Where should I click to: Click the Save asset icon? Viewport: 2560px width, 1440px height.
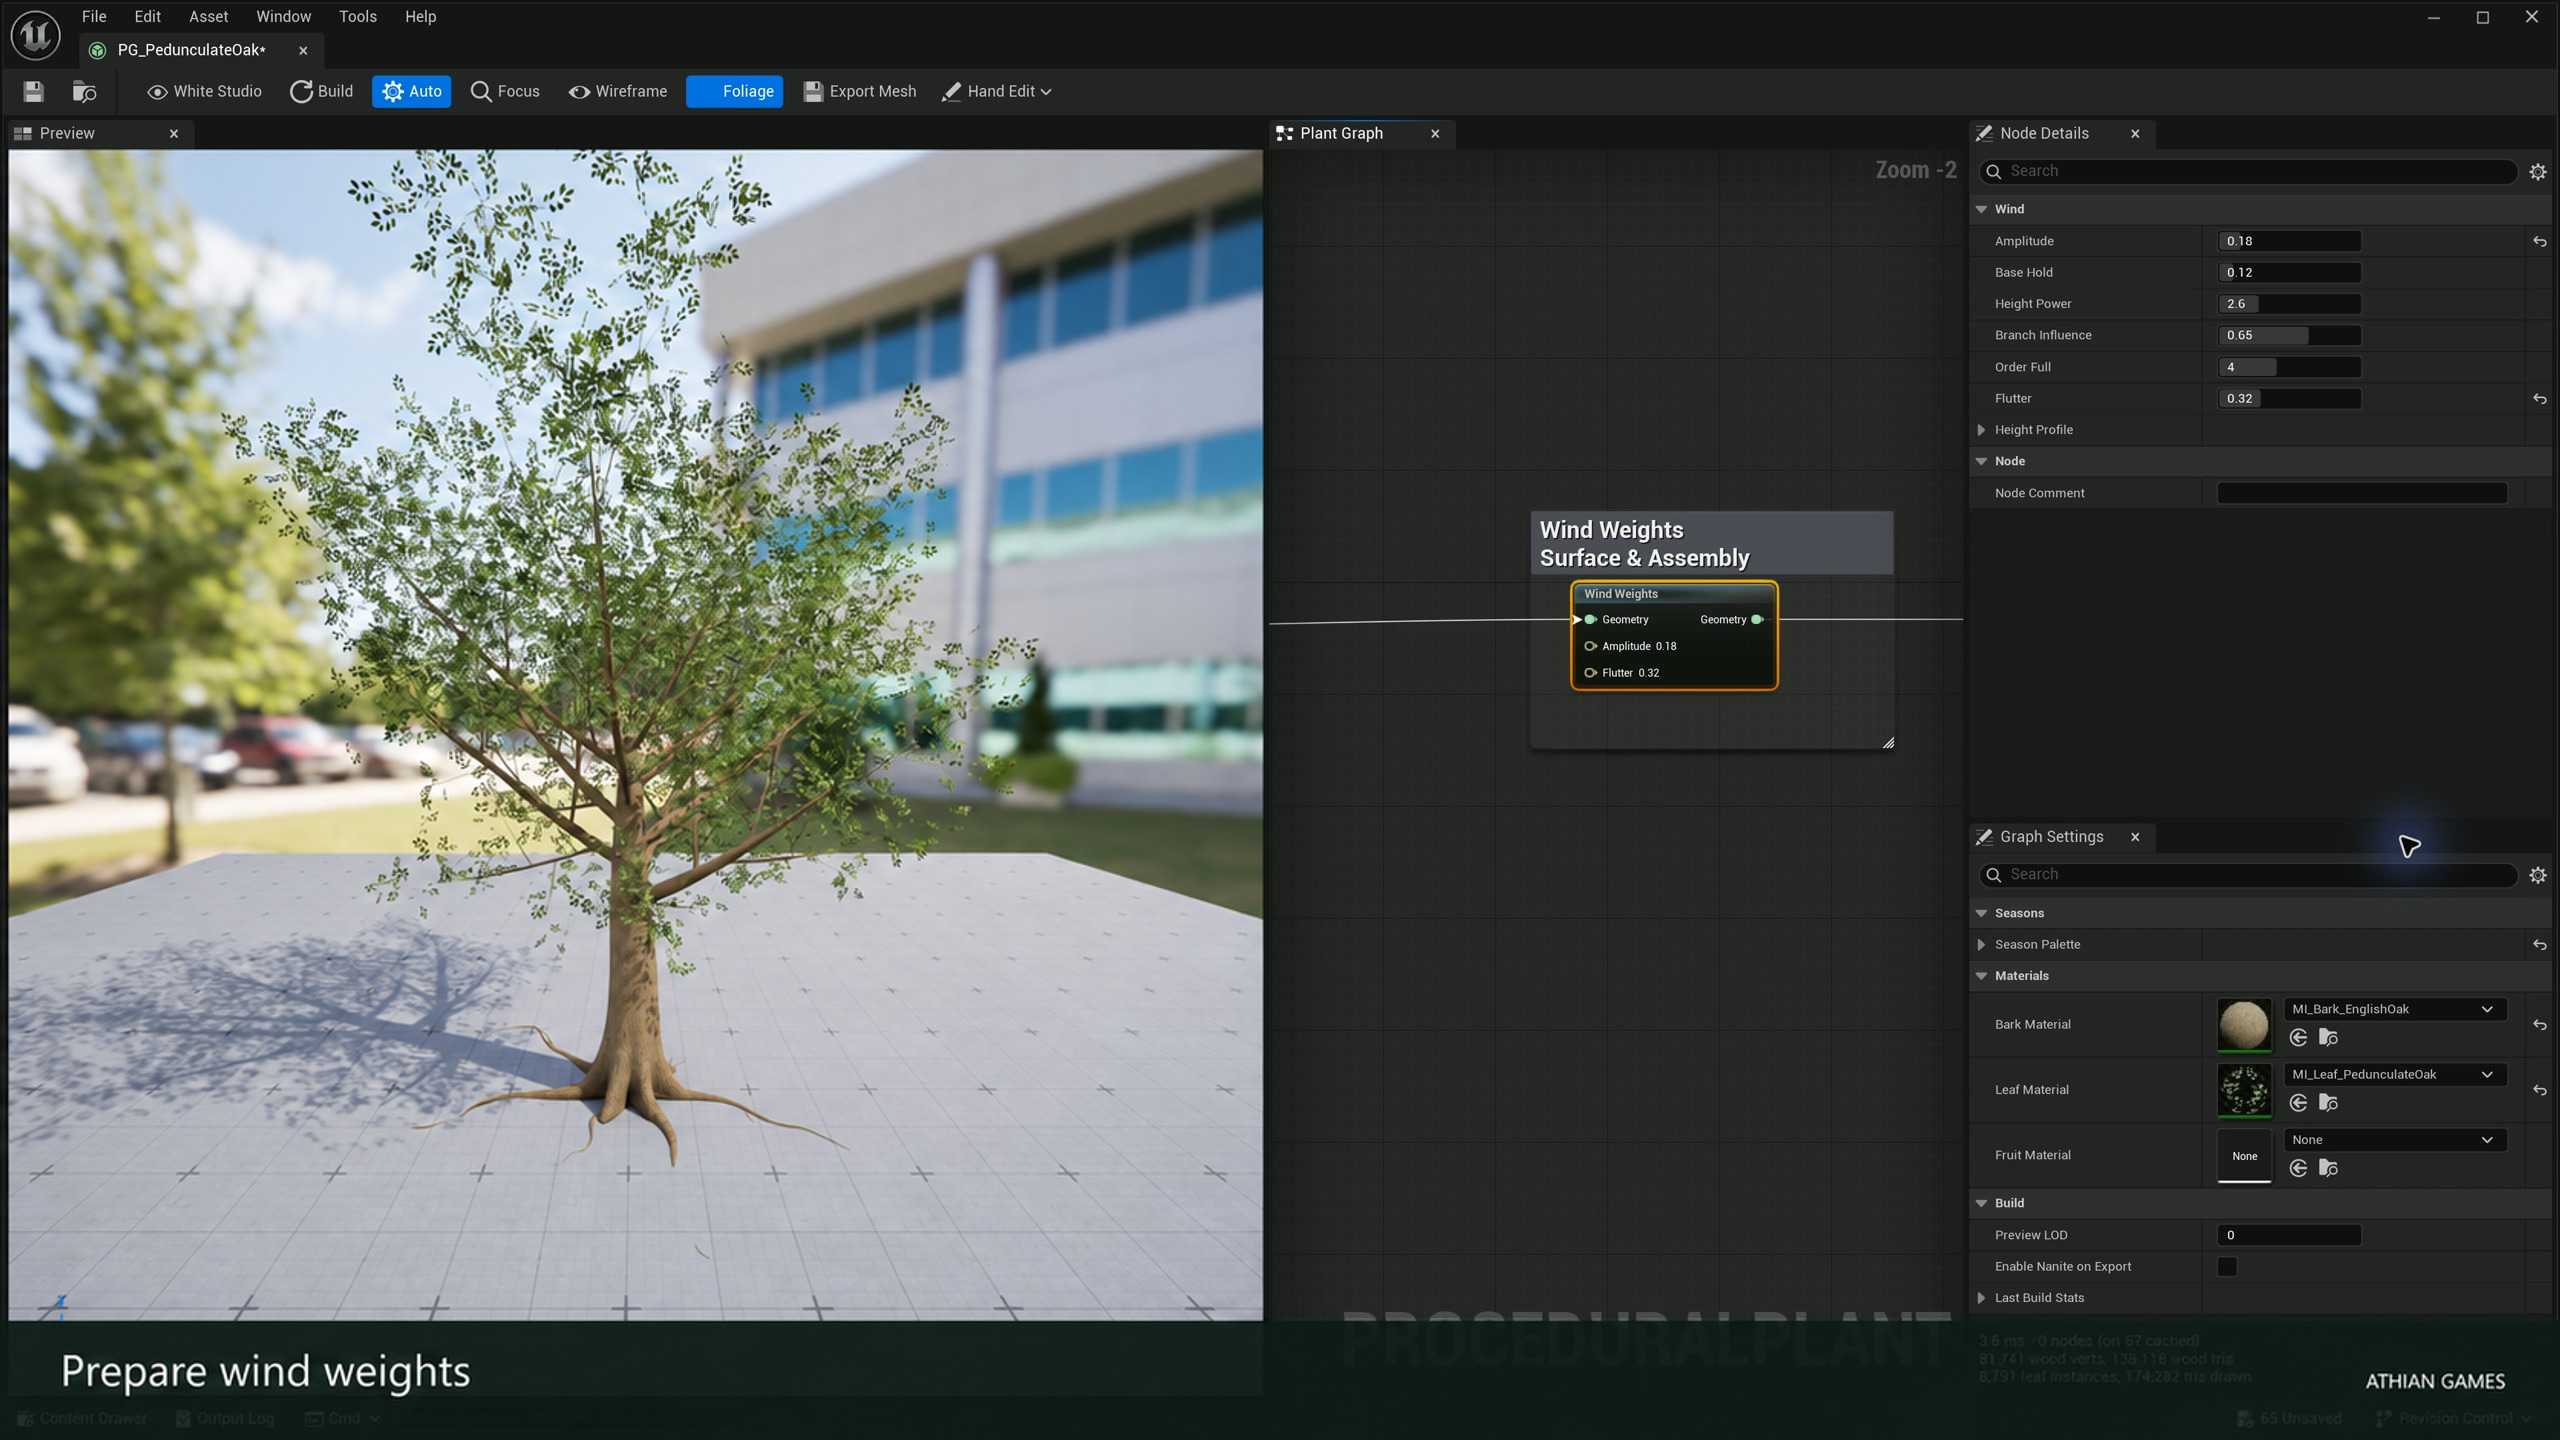[x=33, y=91]
